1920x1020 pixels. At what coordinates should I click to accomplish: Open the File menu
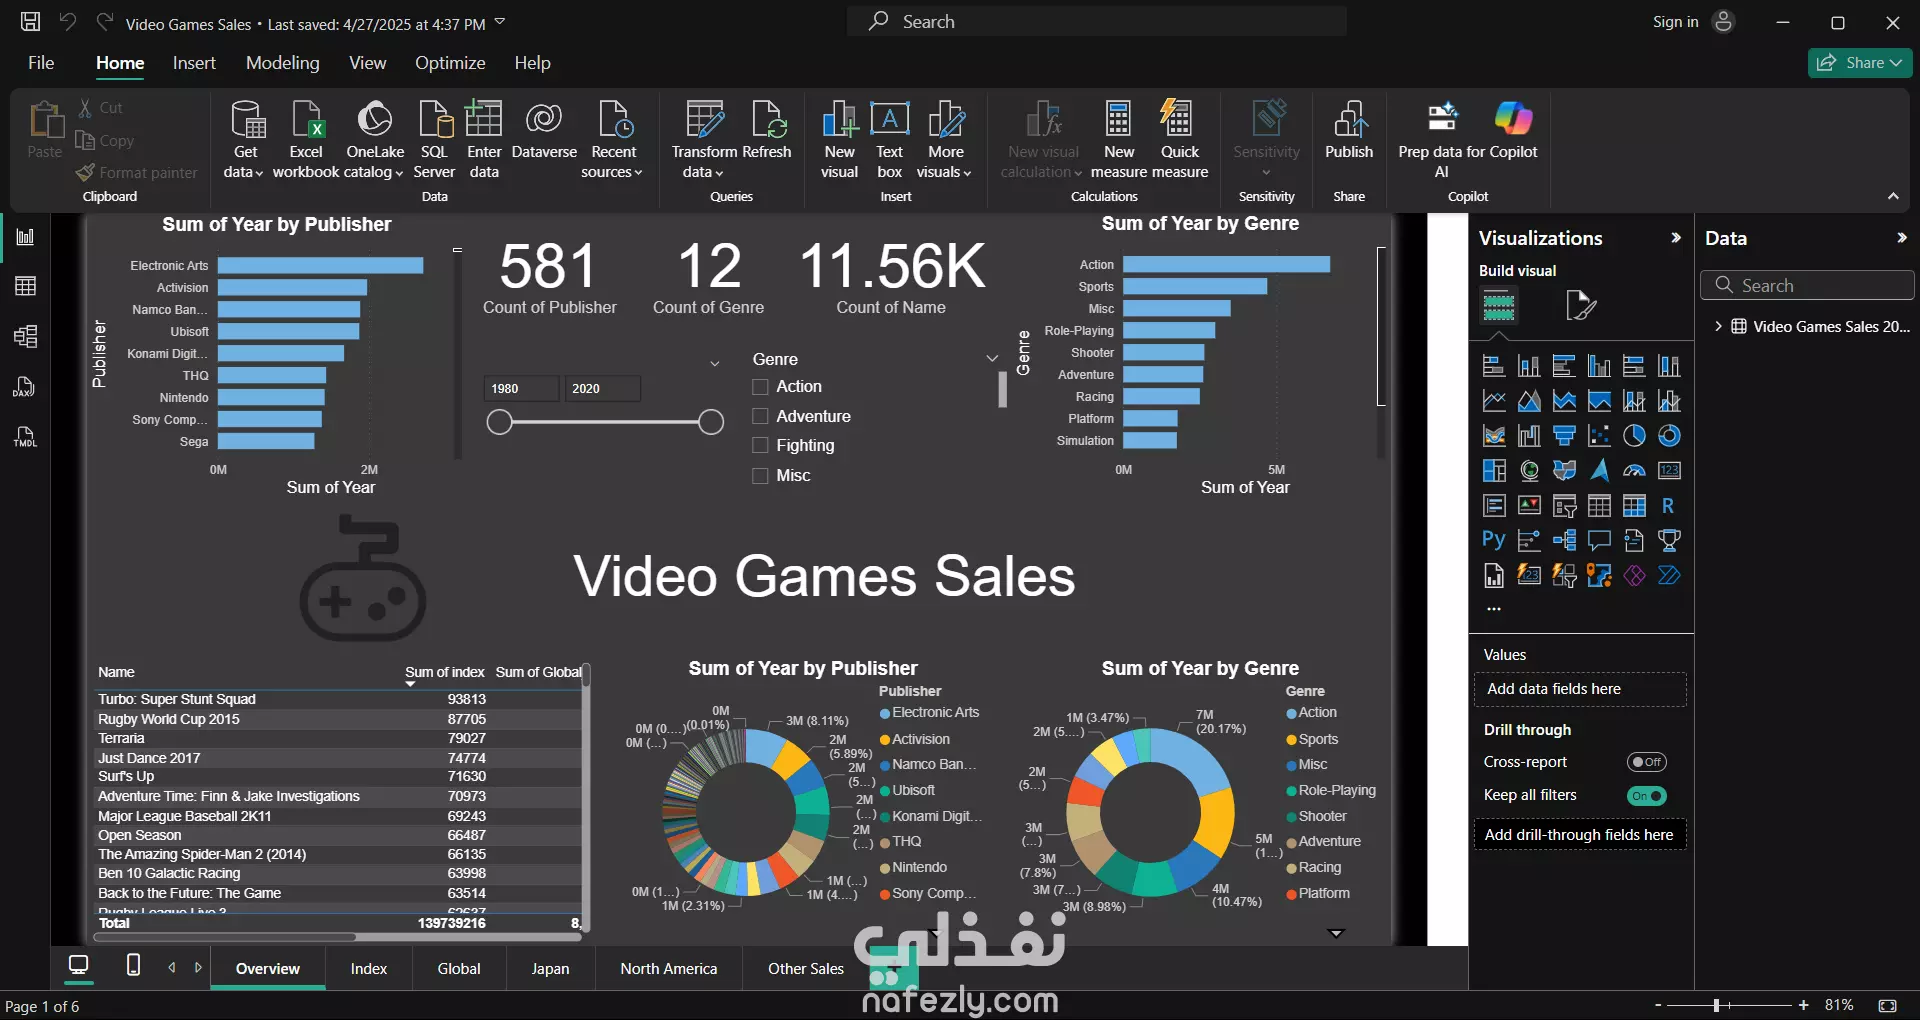[41, 63]
